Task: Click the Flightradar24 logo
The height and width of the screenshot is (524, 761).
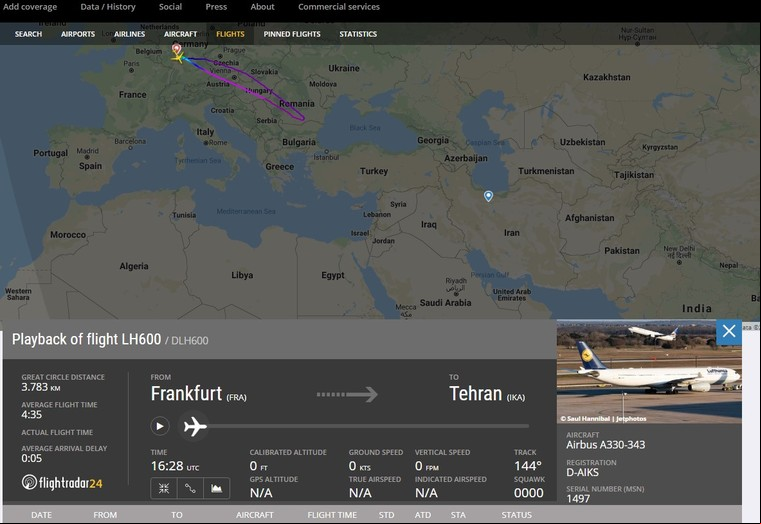Action: point(62,482)
